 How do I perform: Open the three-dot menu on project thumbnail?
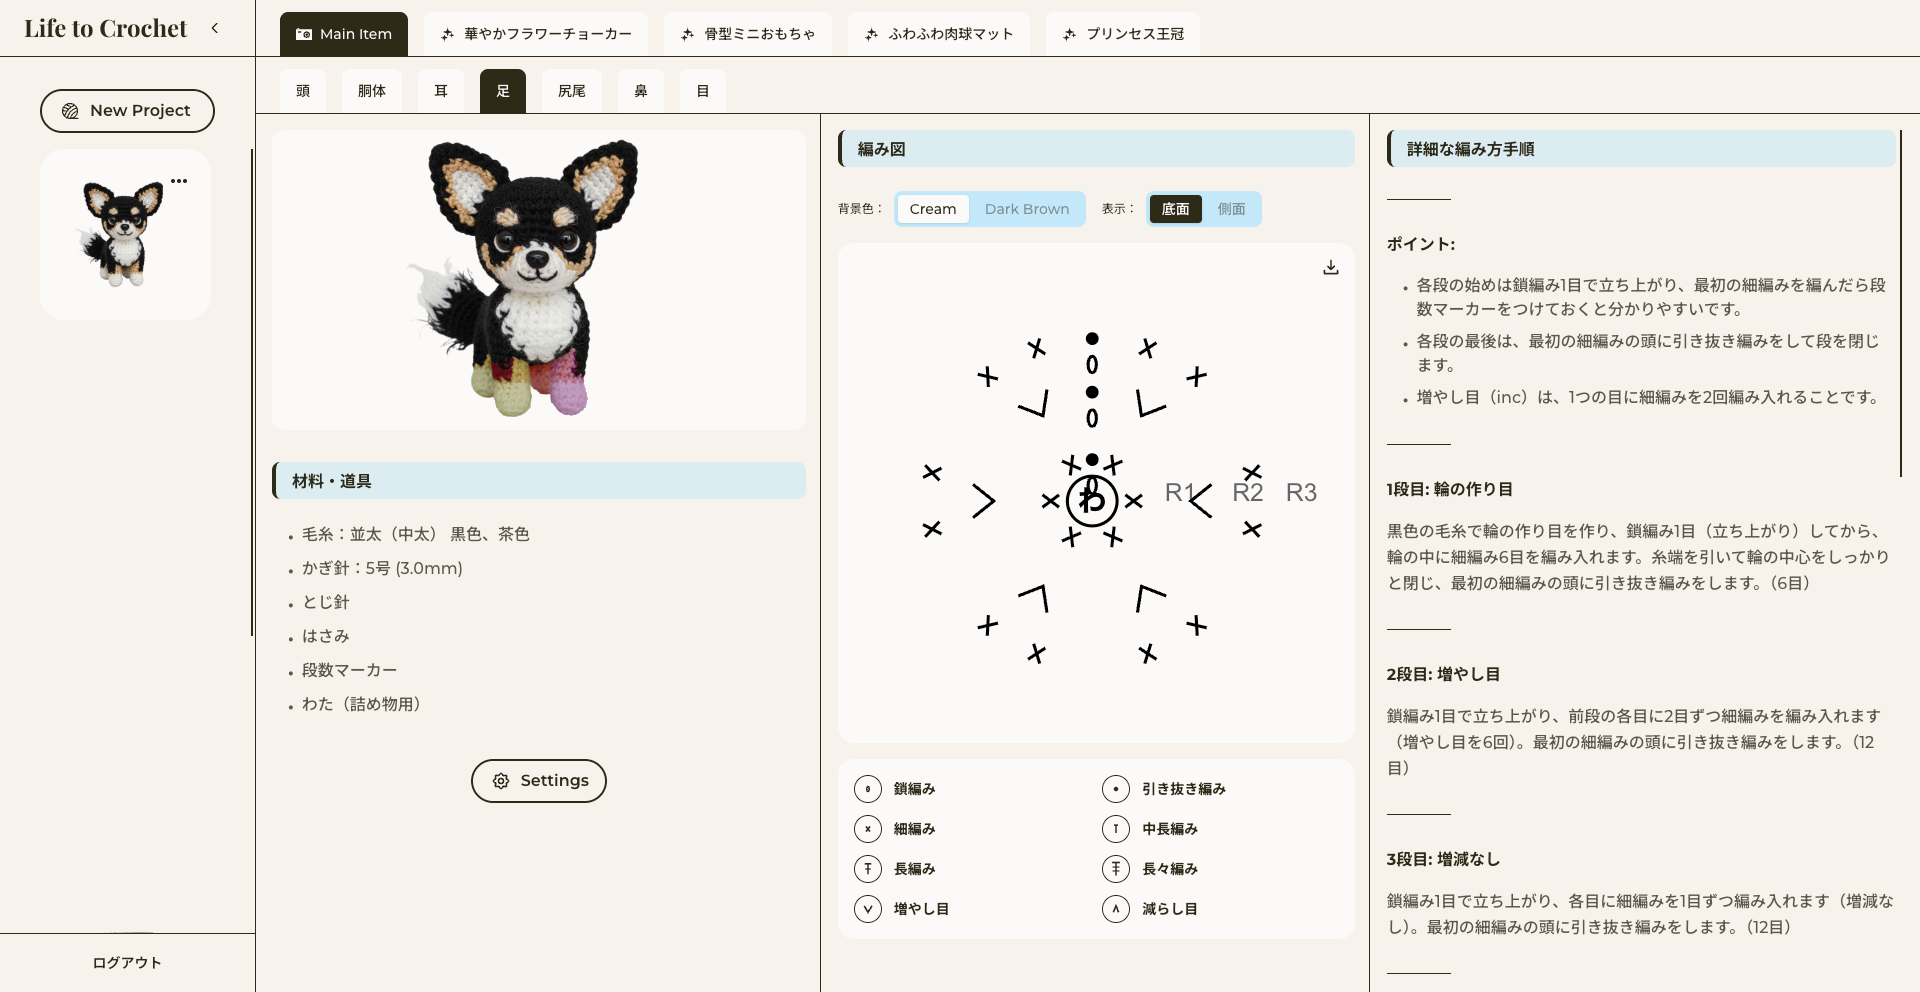click(179, 181)
